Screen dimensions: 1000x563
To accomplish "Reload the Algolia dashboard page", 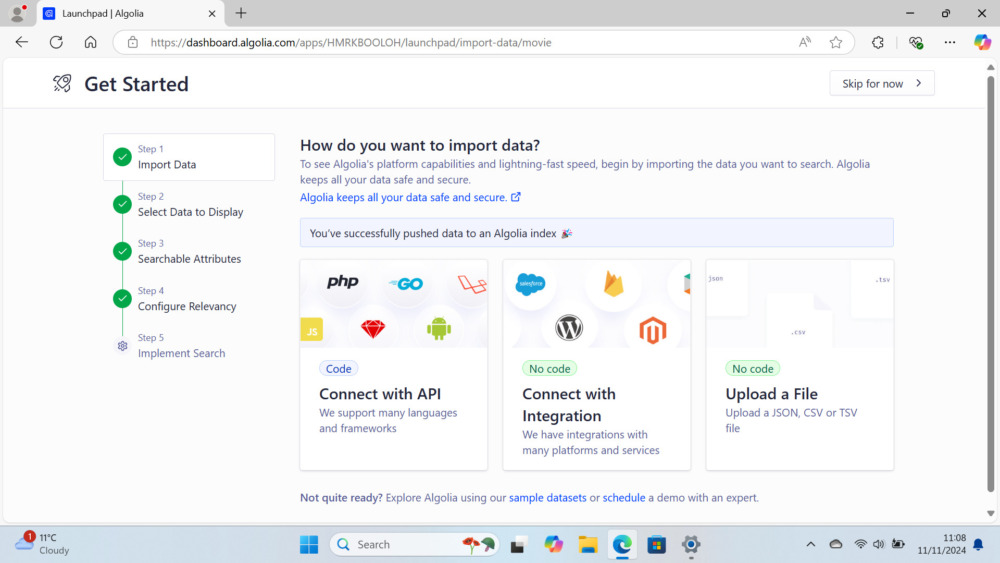I will [56, 42].
